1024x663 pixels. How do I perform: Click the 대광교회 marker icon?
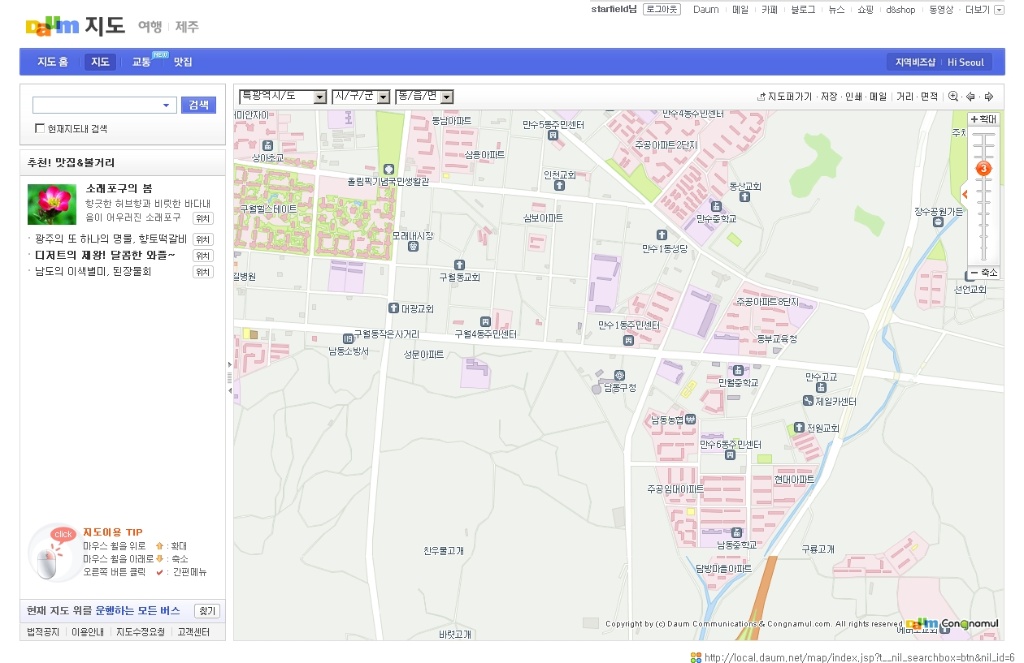click(393, 308)
